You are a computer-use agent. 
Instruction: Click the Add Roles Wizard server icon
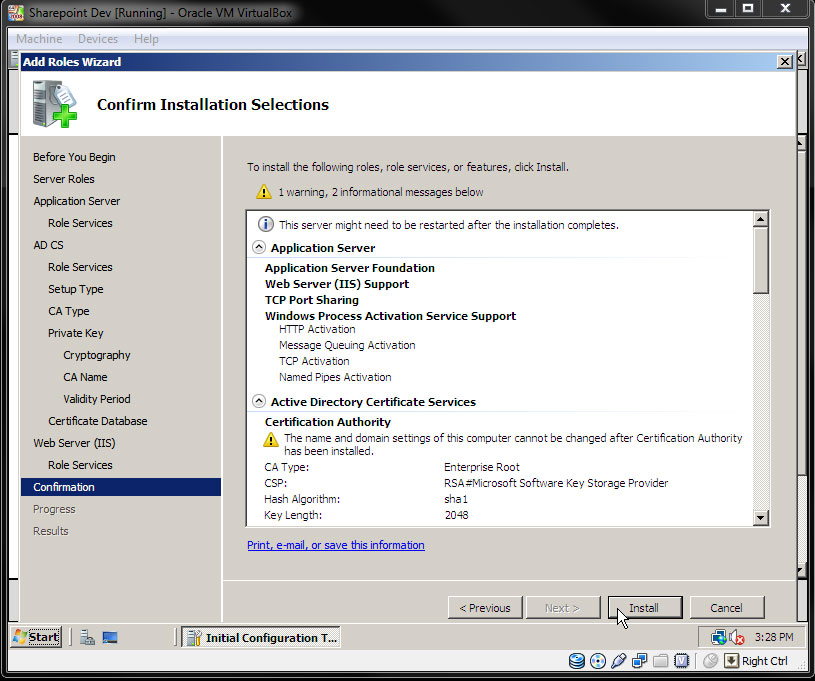click(x=55, y=103)
